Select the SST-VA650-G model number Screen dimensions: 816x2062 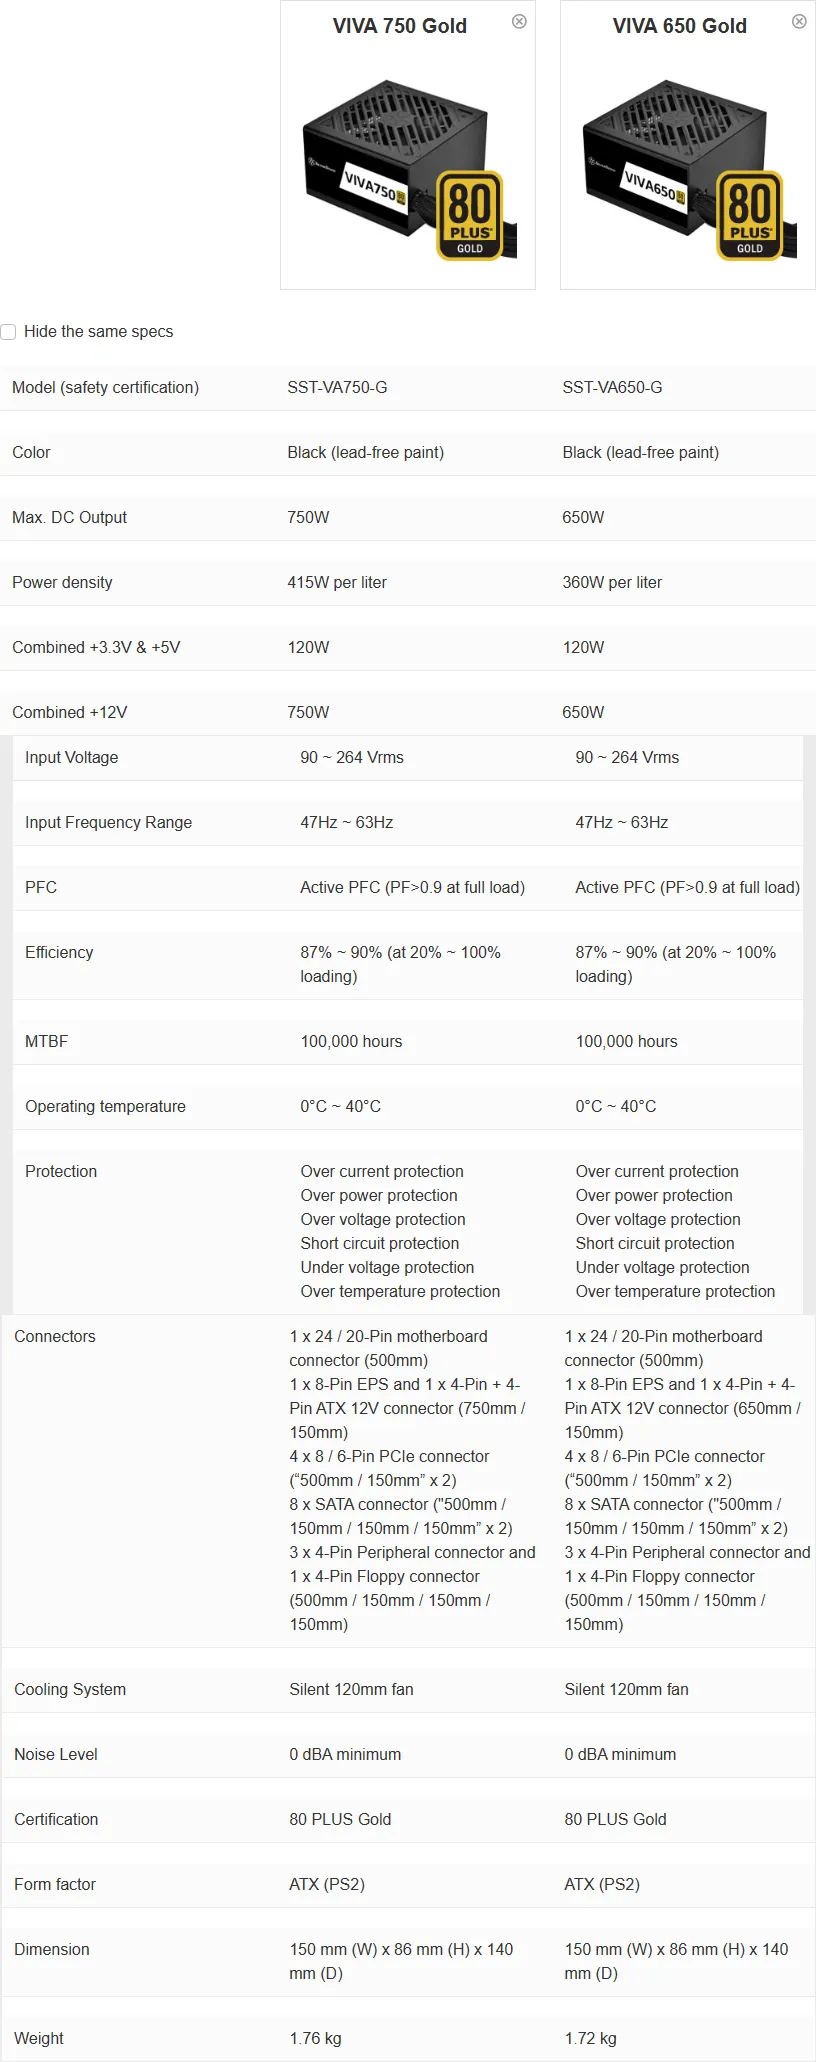(612, 388)
